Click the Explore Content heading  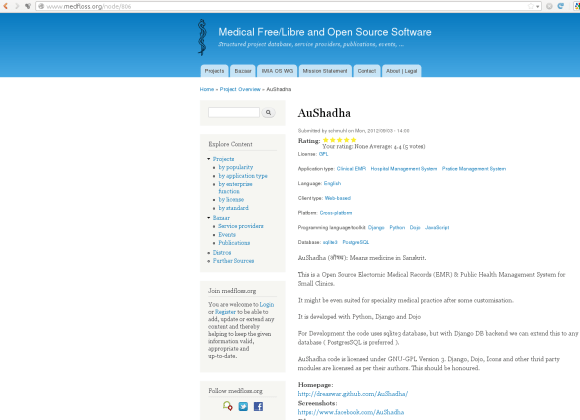point(230,144)
